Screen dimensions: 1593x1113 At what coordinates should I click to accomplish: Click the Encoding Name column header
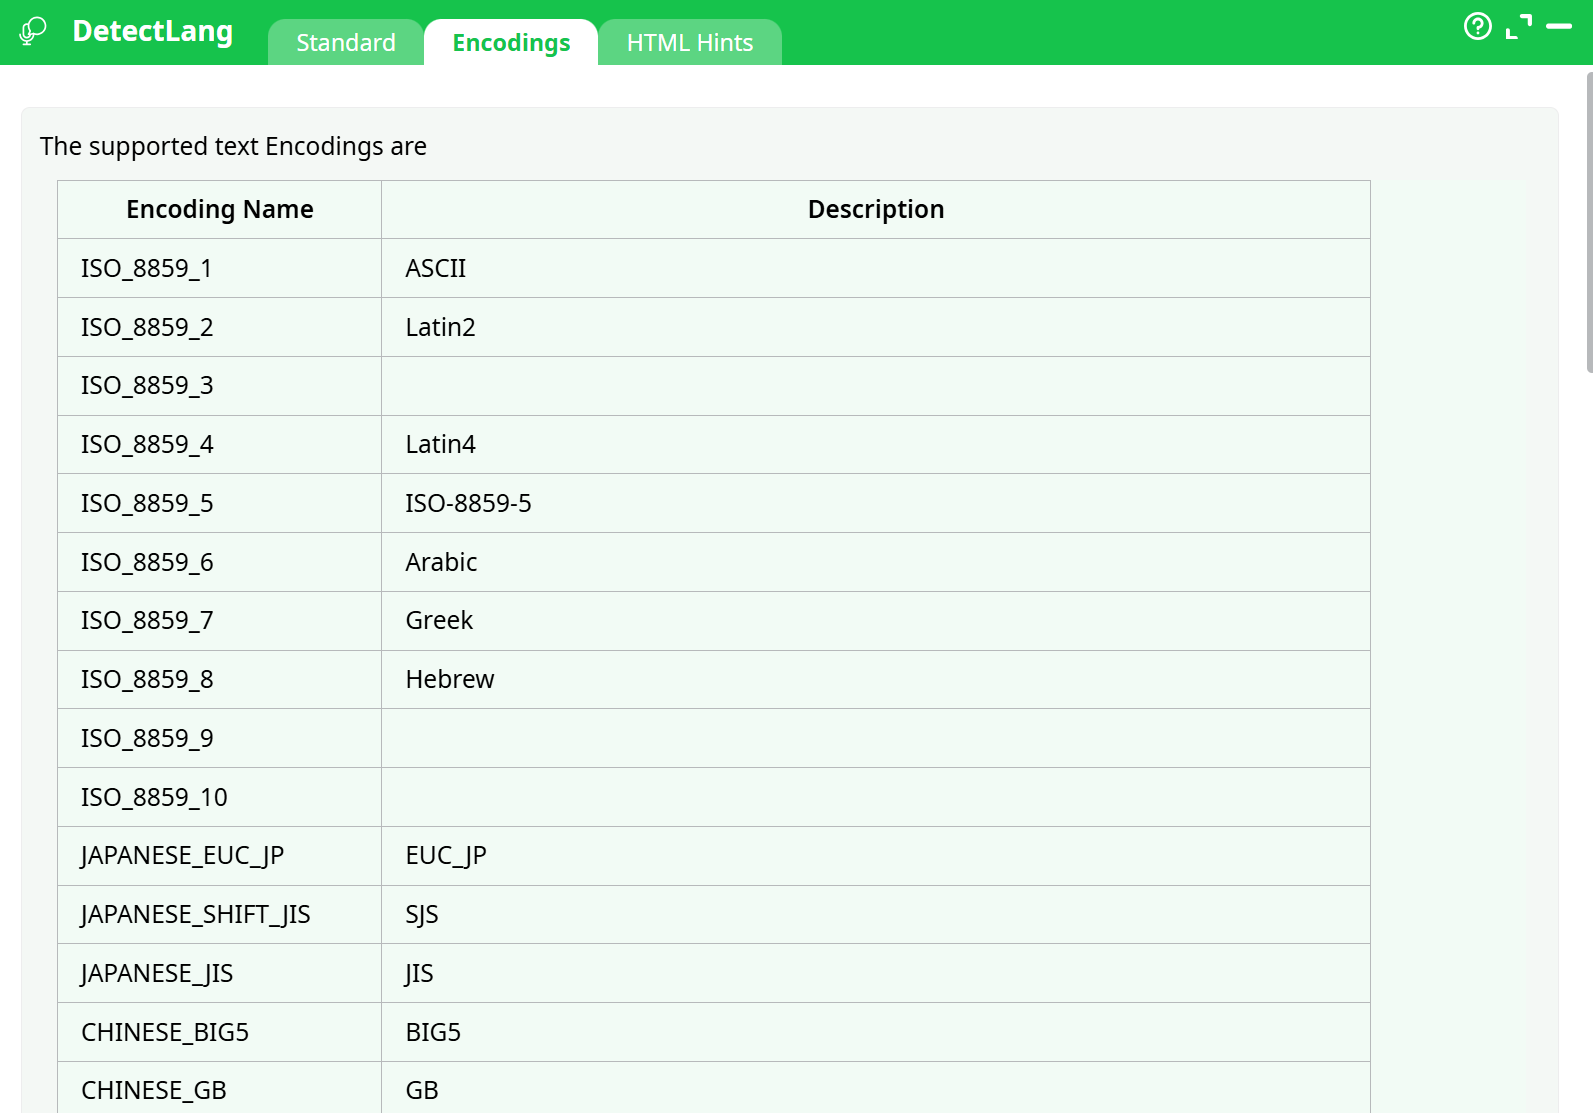pos(219,210)
